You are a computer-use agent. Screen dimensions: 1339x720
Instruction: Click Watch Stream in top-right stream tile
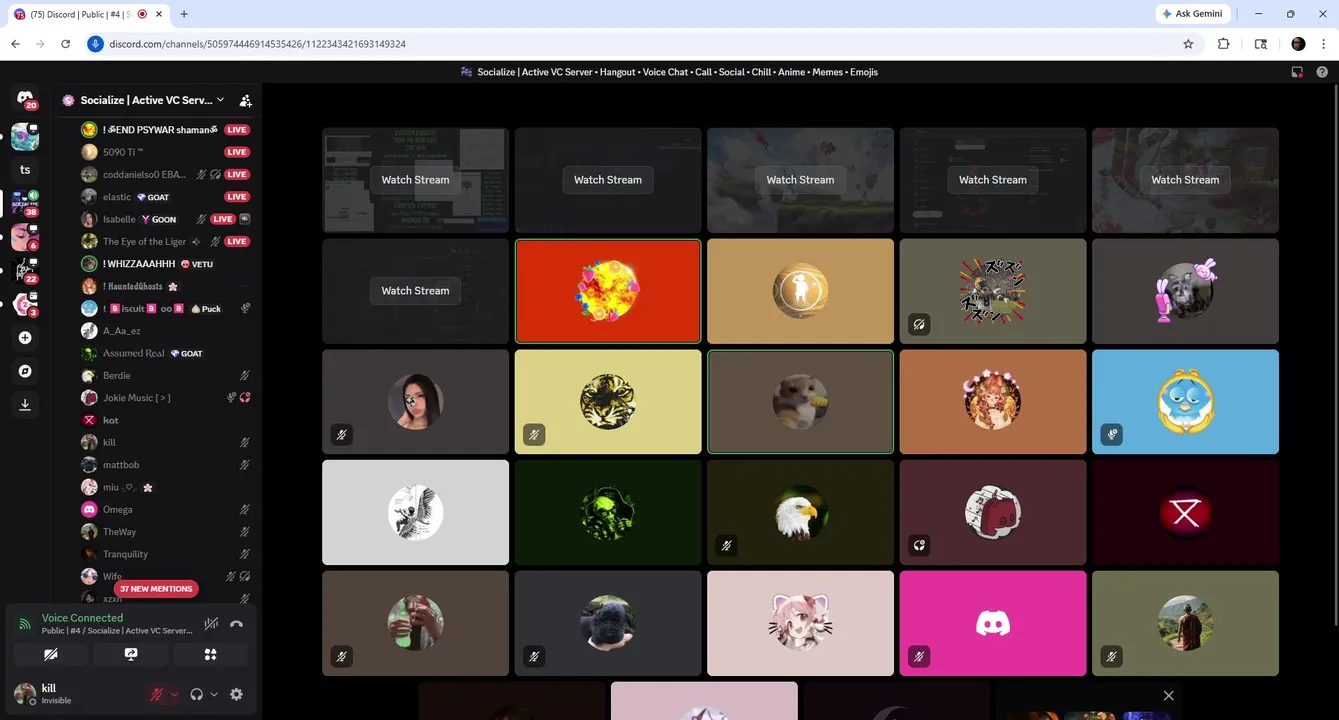point(1185,180)
